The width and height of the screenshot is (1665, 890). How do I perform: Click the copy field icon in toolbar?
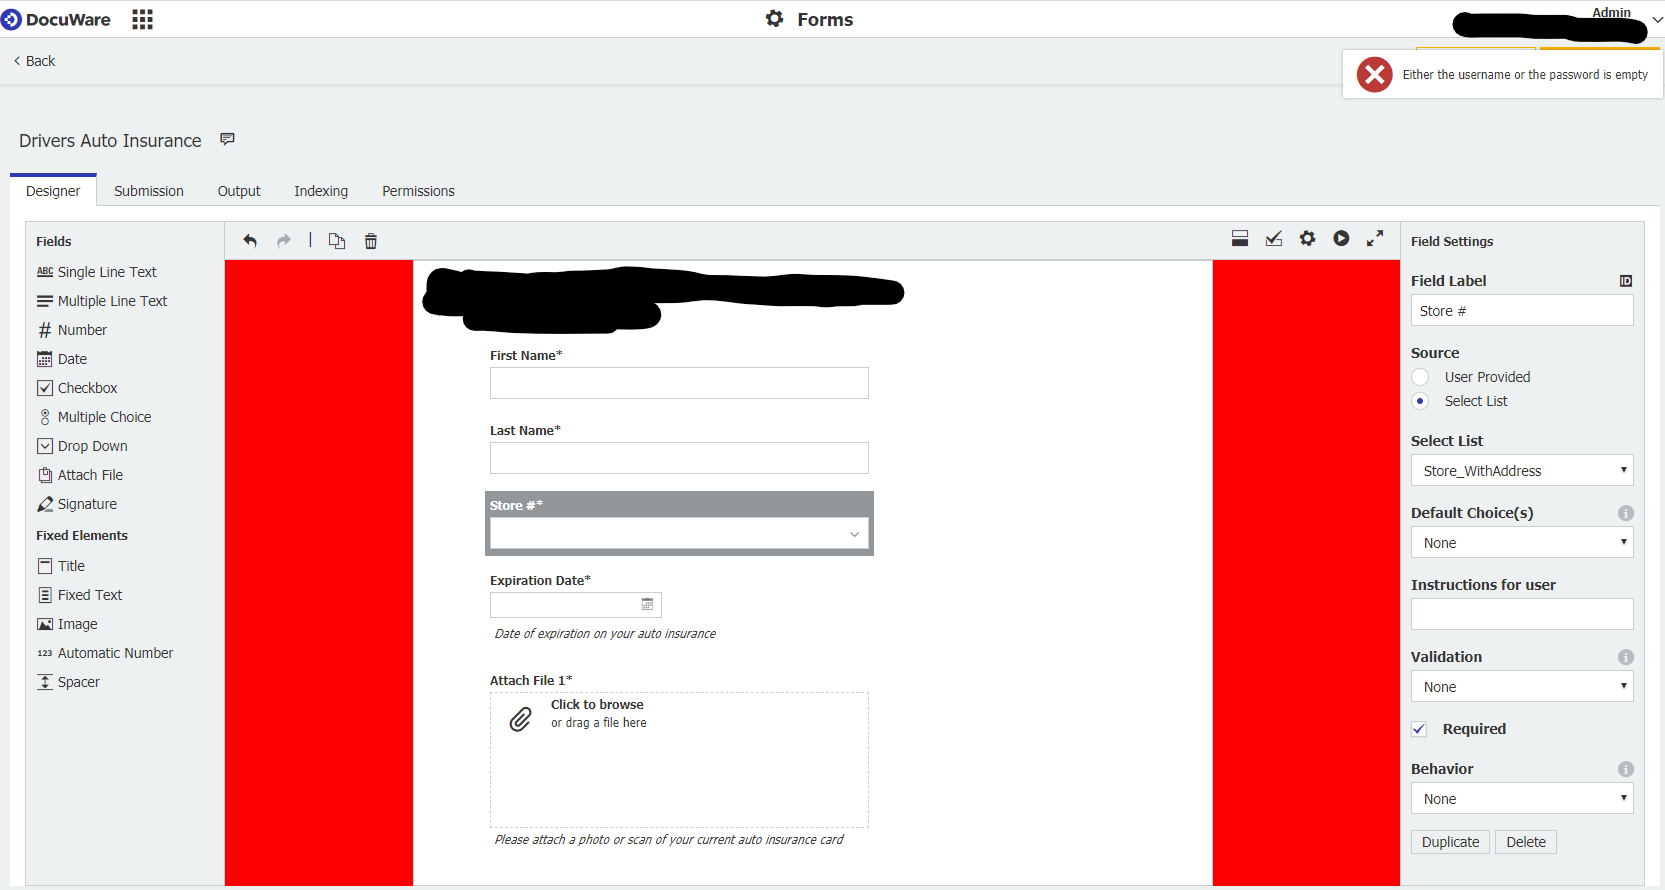[337, 241]
